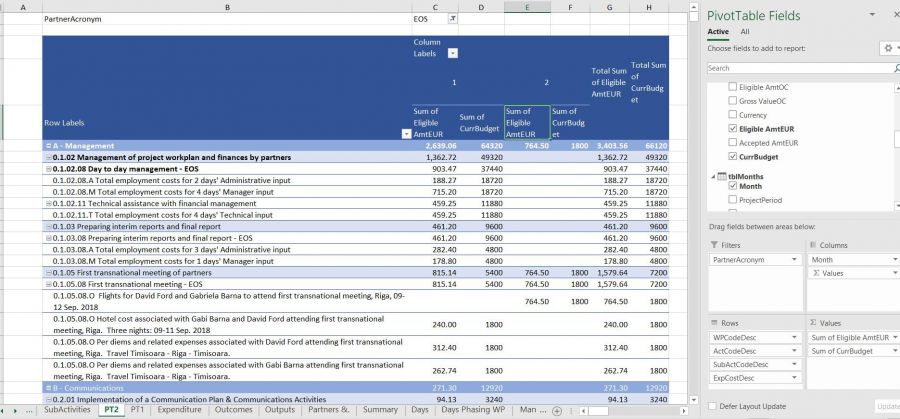Check the Accepted AmtEUR field
The image size is (900, 419).
tap(732, 142)
